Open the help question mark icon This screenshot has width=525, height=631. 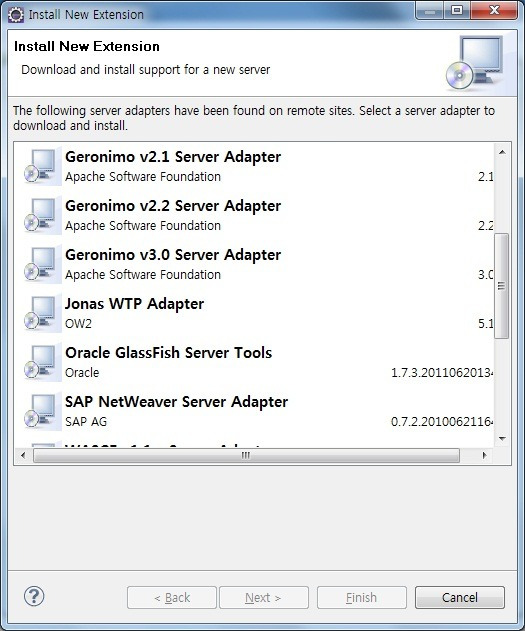click(x=34, y=596)
